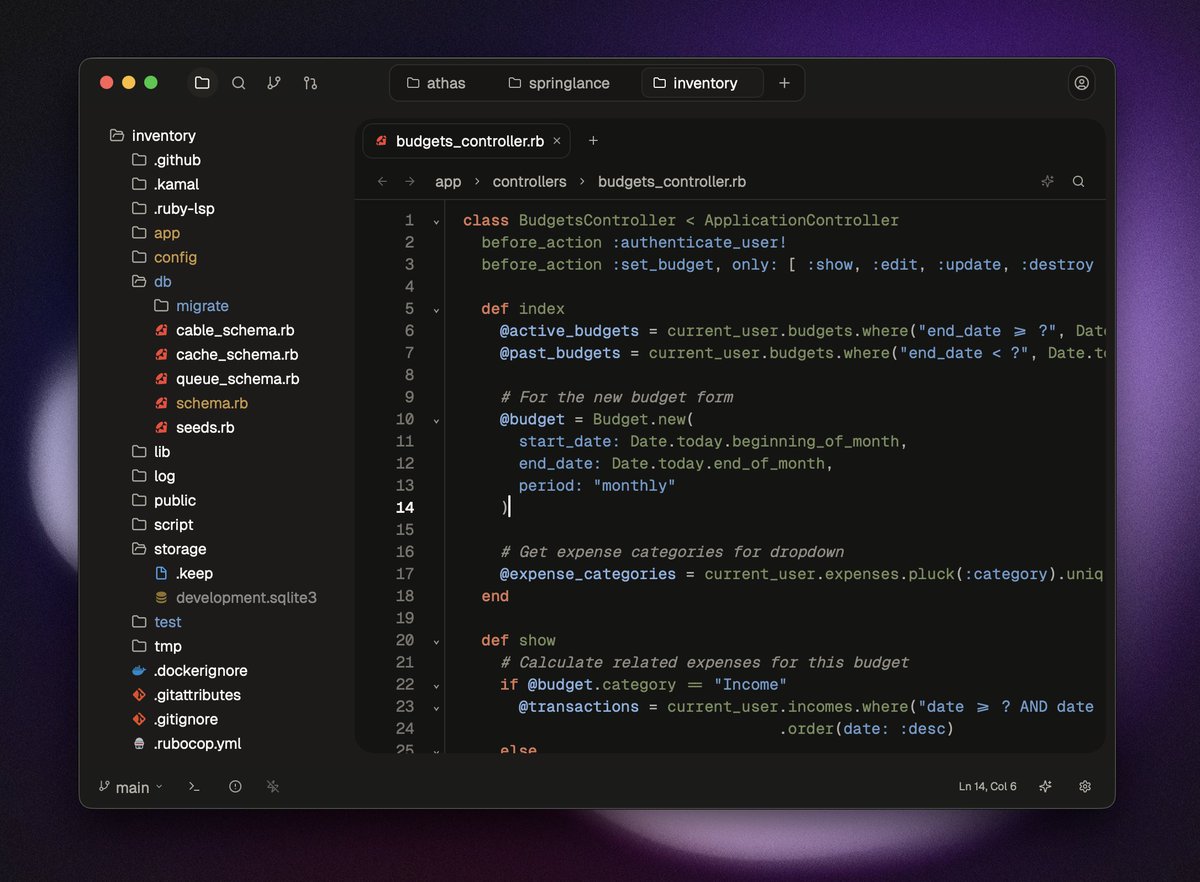Open the pull request icon in title bar
The image size is (1200, 882).
[x=310, y=83]
